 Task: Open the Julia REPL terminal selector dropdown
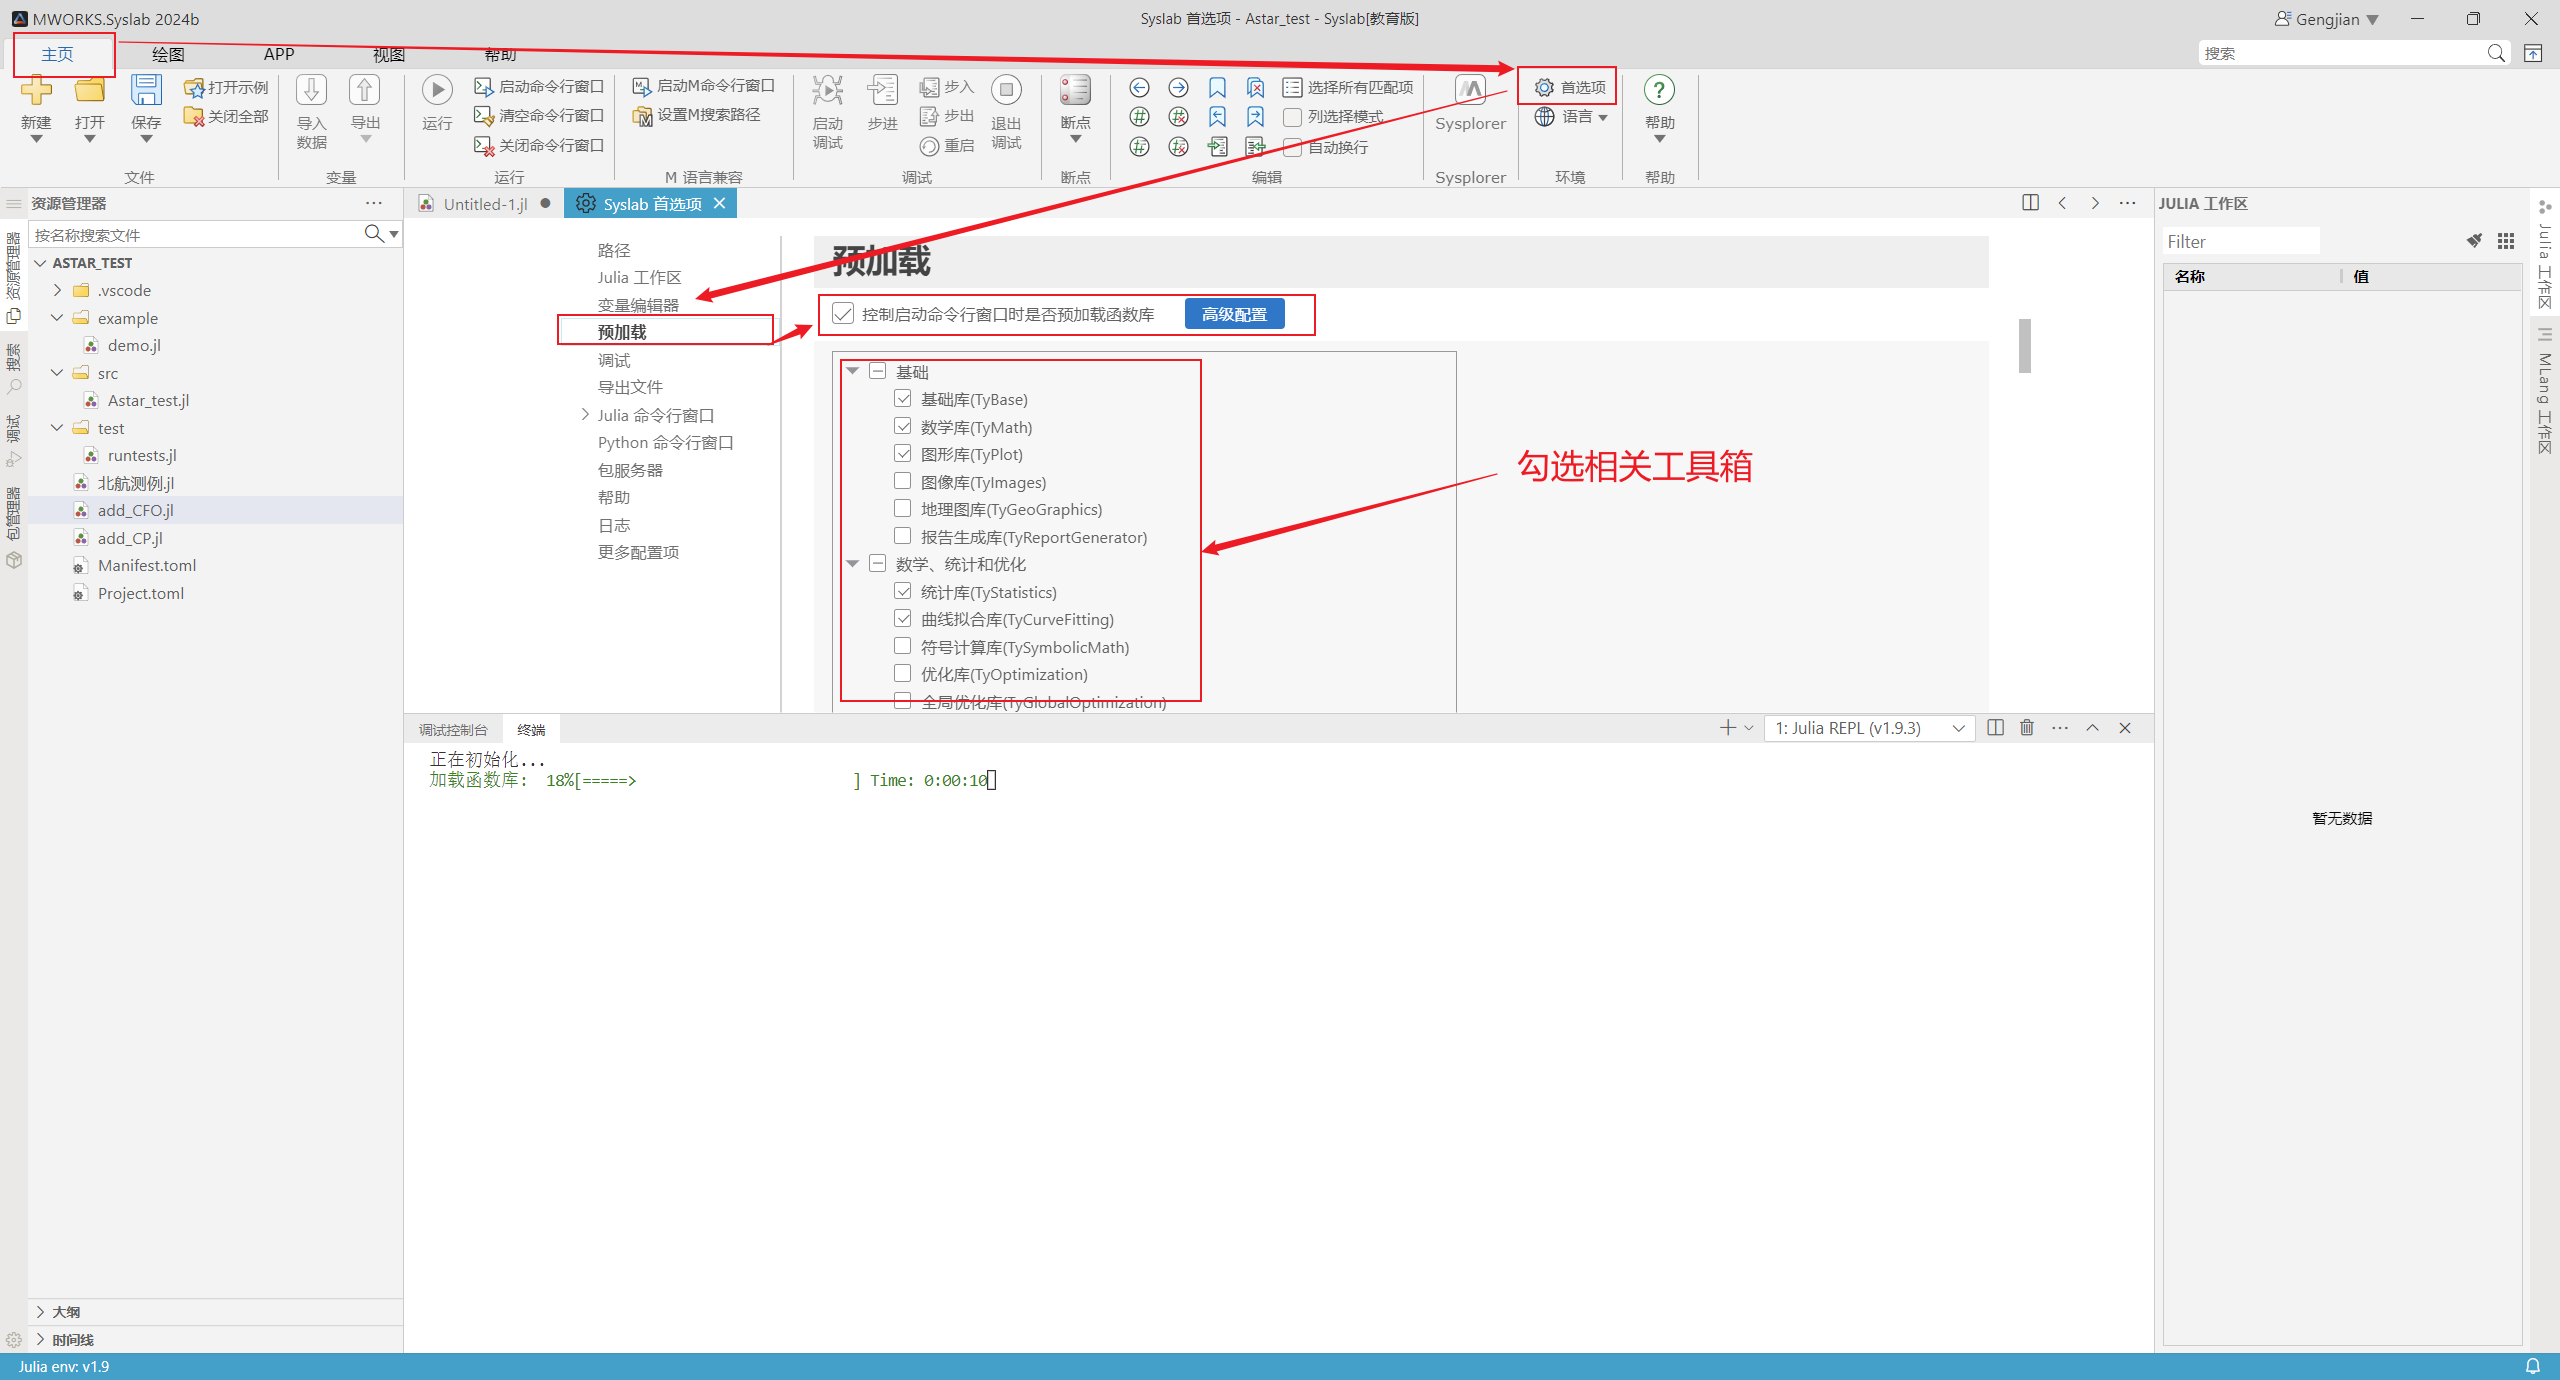coord(1868,728)
